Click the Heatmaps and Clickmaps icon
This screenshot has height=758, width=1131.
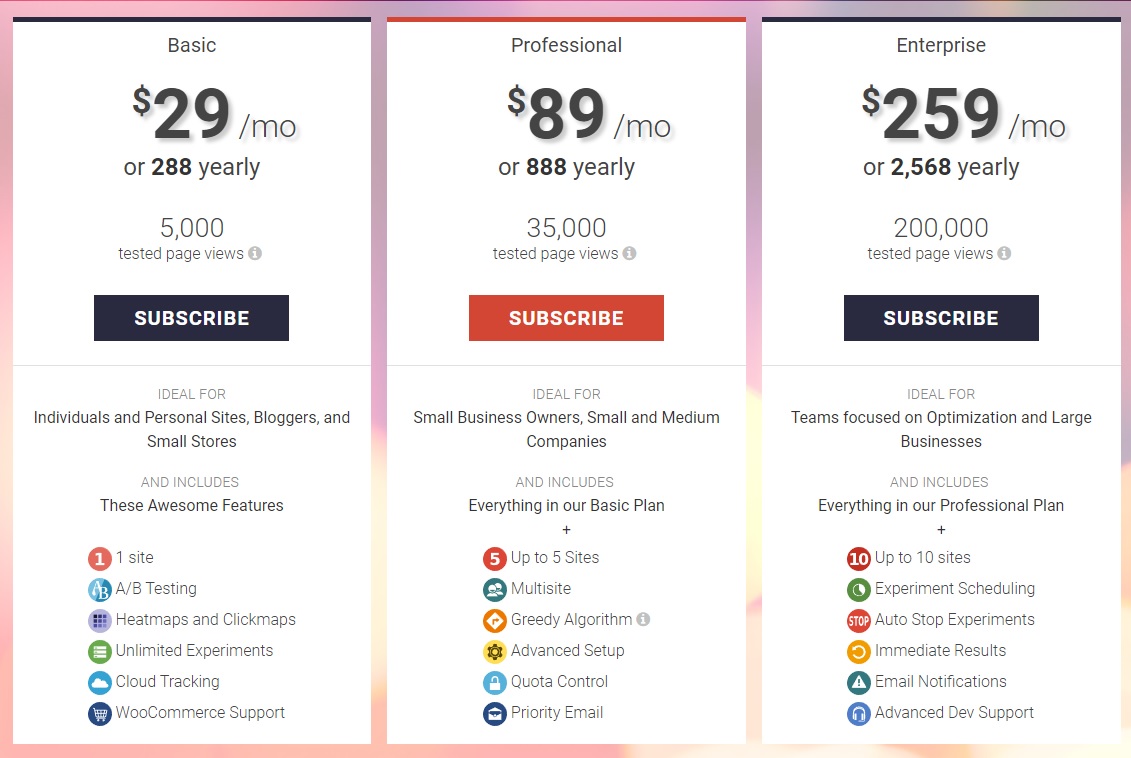point(99,620)
